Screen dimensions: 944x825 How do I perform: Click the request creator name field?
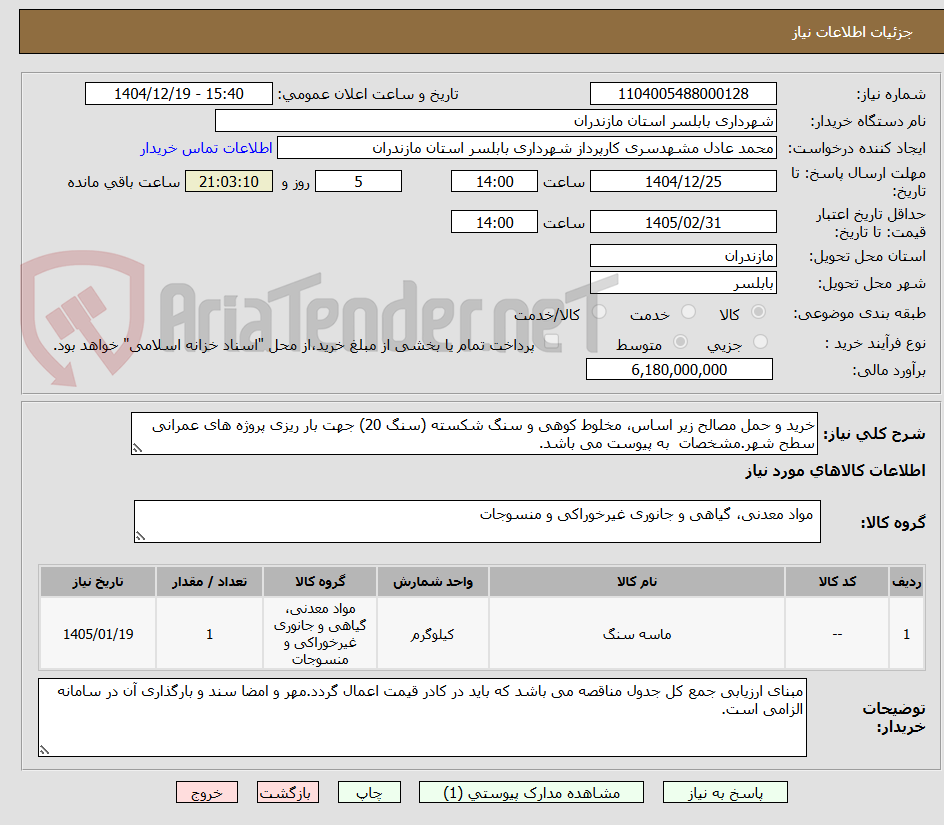527,148
